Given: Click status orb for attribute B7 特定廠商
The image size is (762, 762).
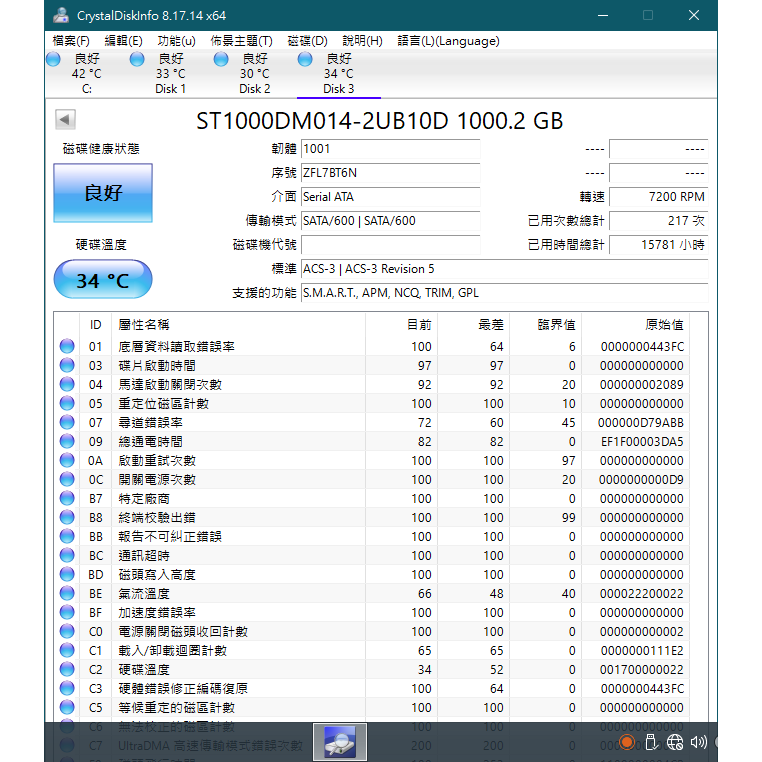Looking at the screenshot, I should point(67,498).
